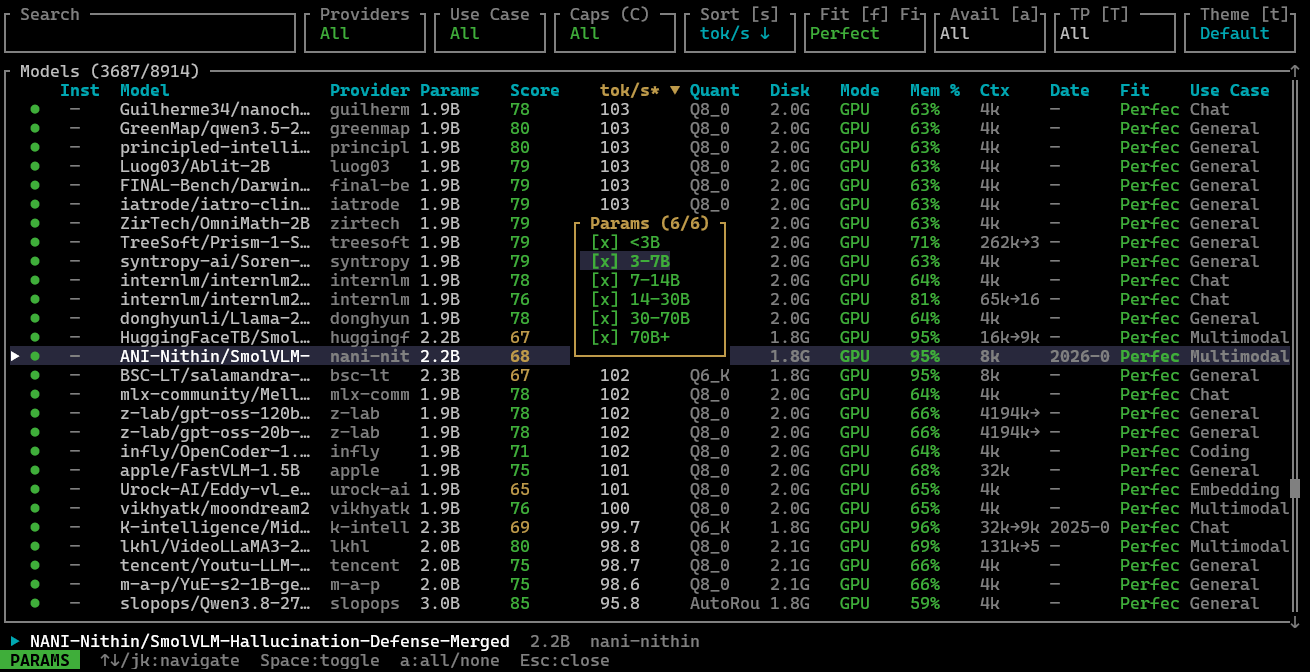This screenshot has width=1310, height=672.
Task: Toggle the 7-14B checkbox in Params popup
Action: click(605, 281)
